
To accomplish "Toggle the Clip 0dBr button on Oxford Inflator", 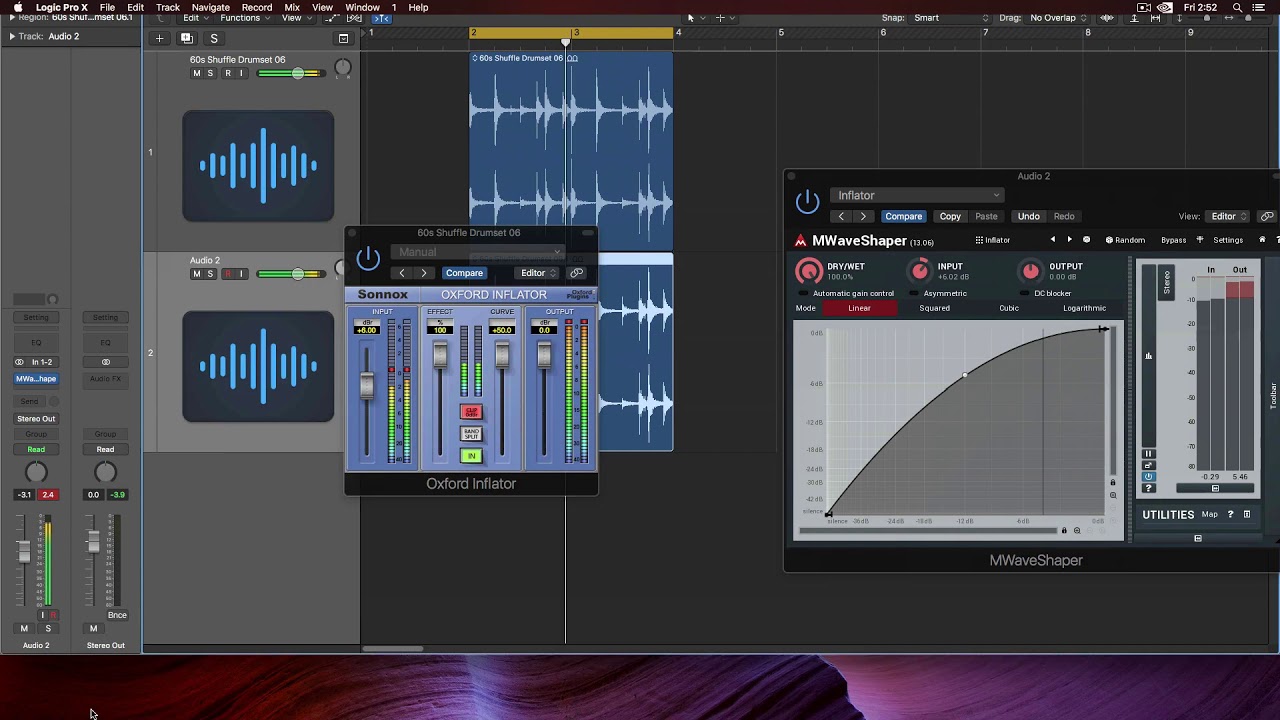I will point(471,412).
